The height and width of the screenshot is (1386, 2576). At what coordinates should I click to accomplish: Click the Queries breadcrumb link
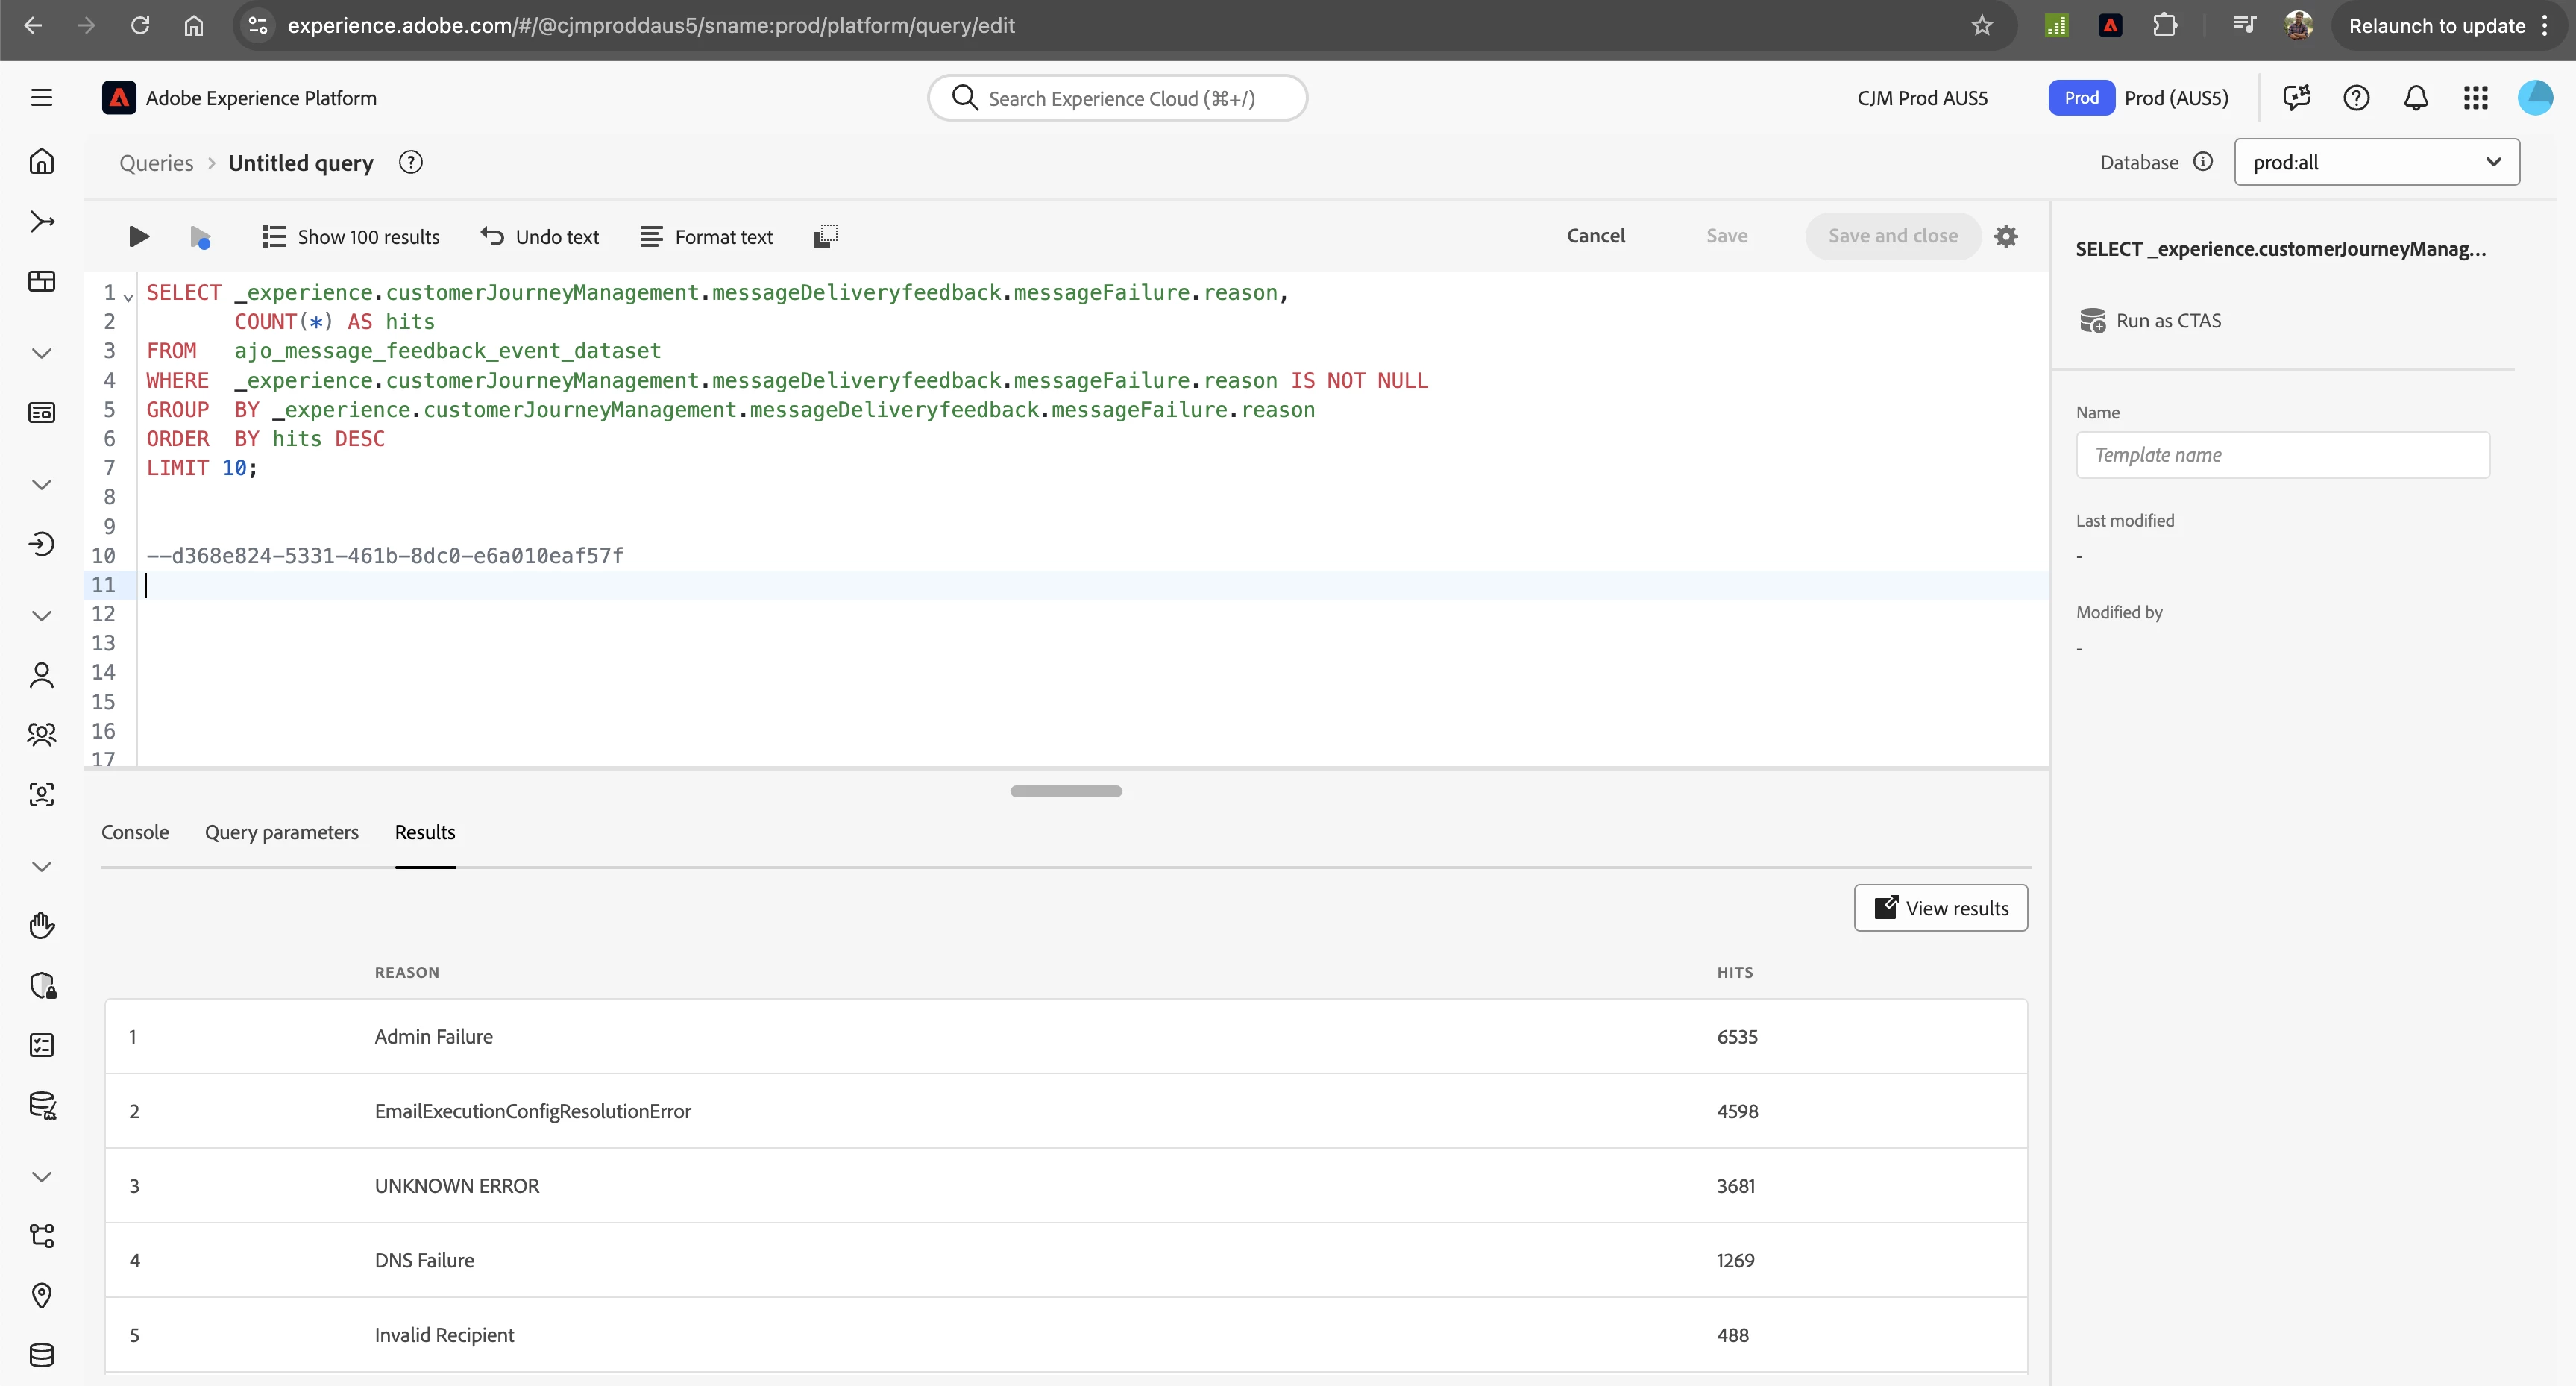click(156, 163)
